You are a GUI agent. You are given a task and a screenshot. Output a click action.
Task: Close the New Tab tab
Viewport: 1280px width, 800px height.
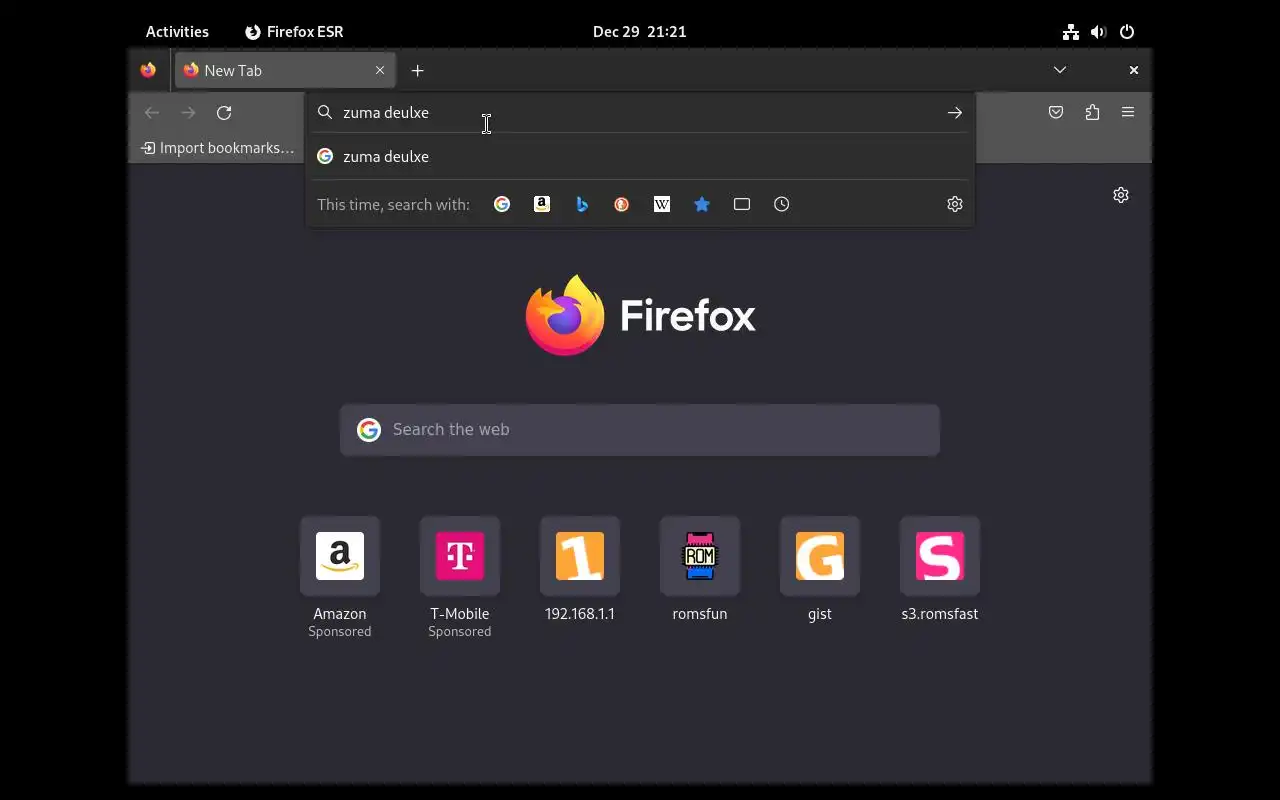(380, 70)
